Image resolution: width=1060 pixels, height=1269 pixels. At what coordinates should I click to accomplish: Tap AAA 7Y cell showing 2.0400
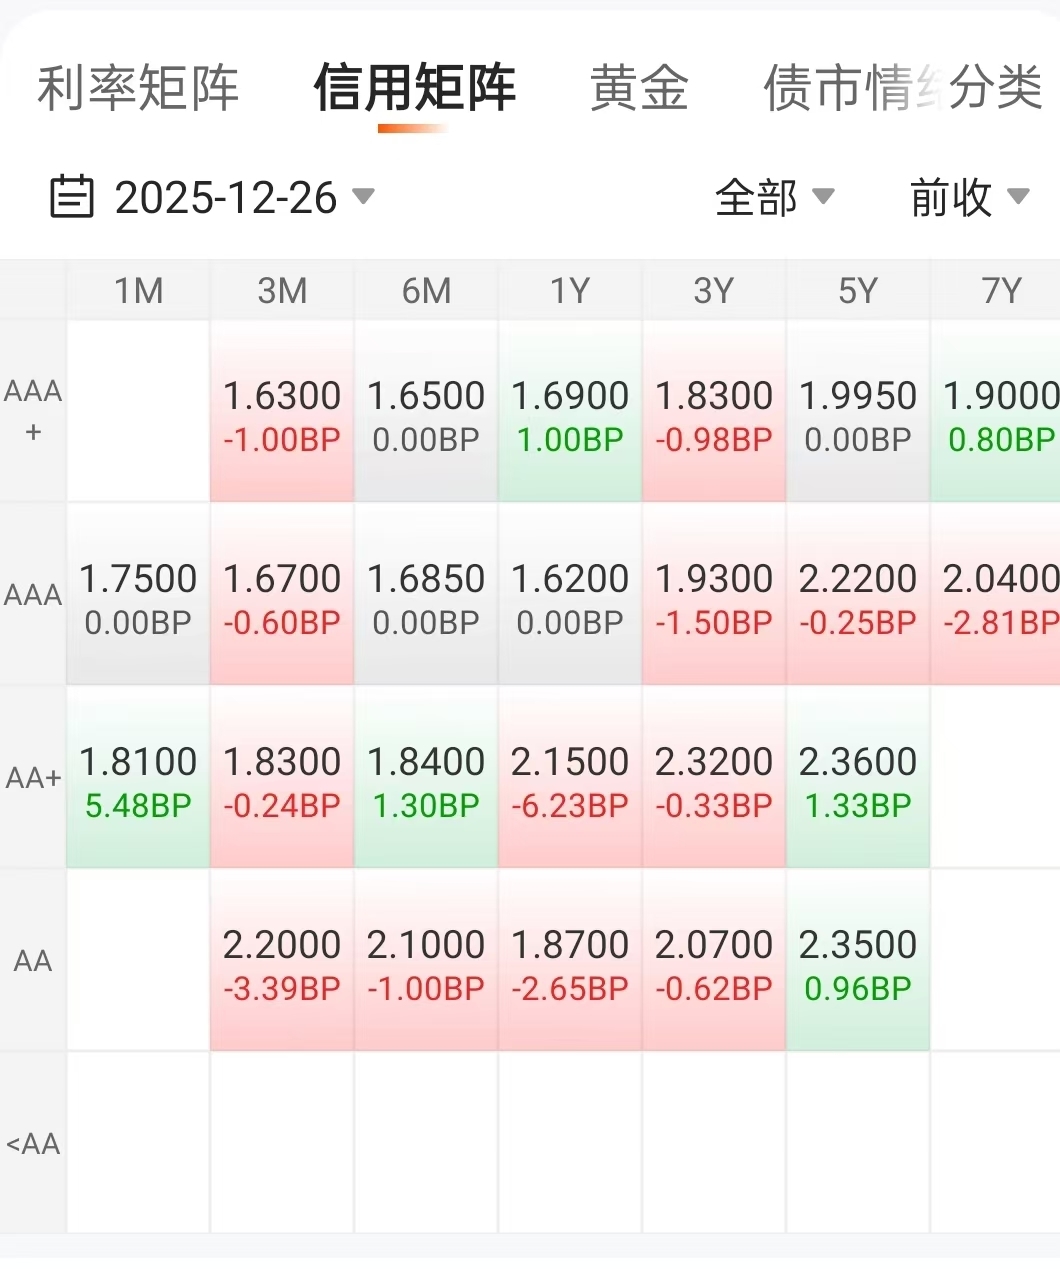[x=996, y=595]
